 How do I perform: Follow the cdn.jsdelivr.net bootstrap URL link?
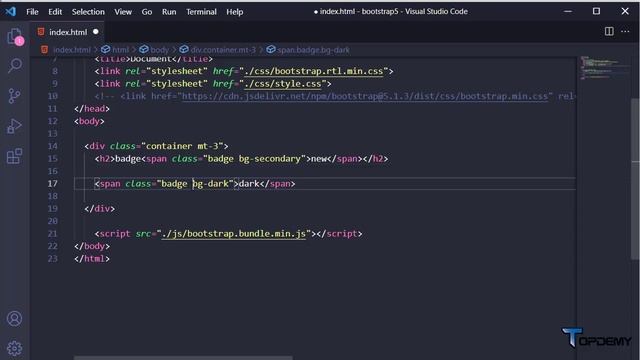click(364, 96)
